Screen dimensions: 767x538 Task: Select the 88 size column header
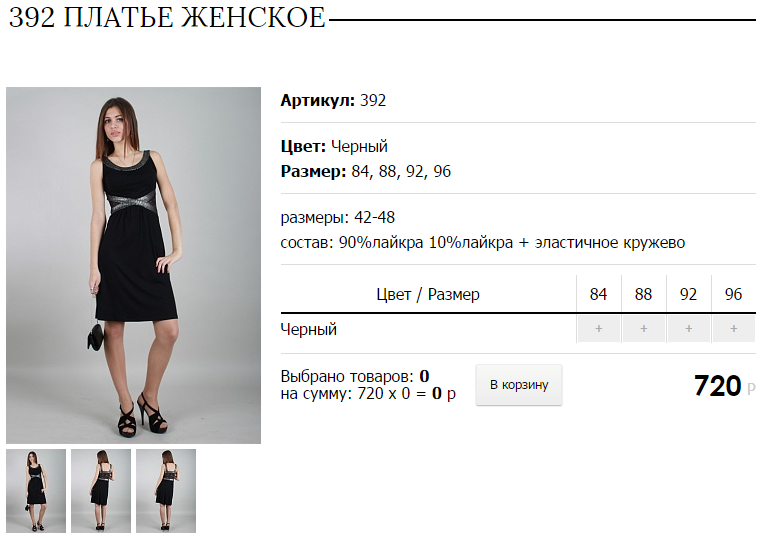[643, 294]
